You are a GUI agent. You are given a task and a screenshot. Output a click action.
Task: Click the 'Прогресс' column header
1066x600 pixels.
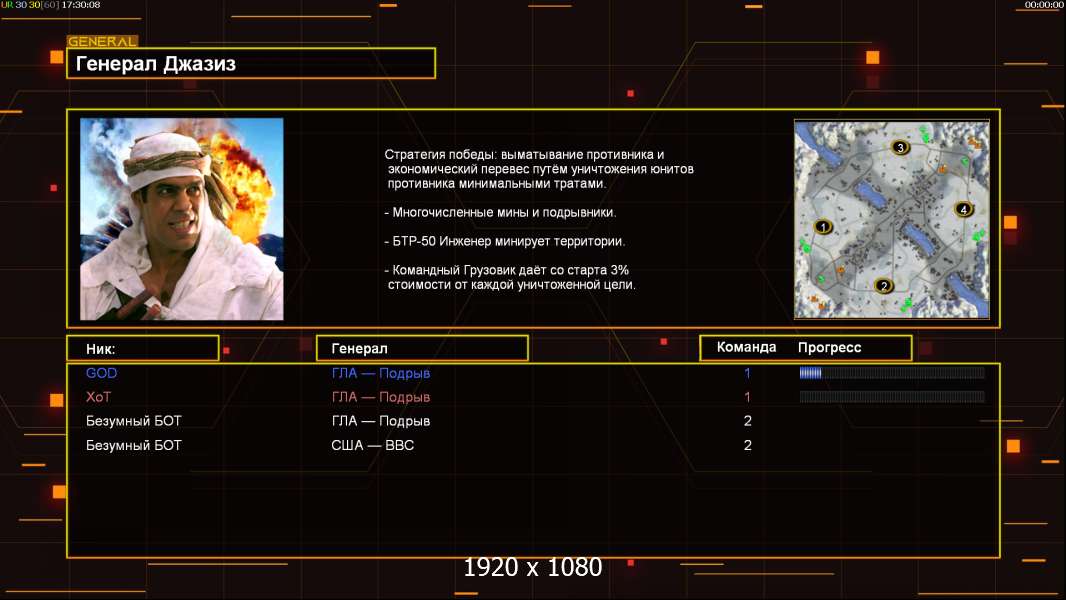829,347
